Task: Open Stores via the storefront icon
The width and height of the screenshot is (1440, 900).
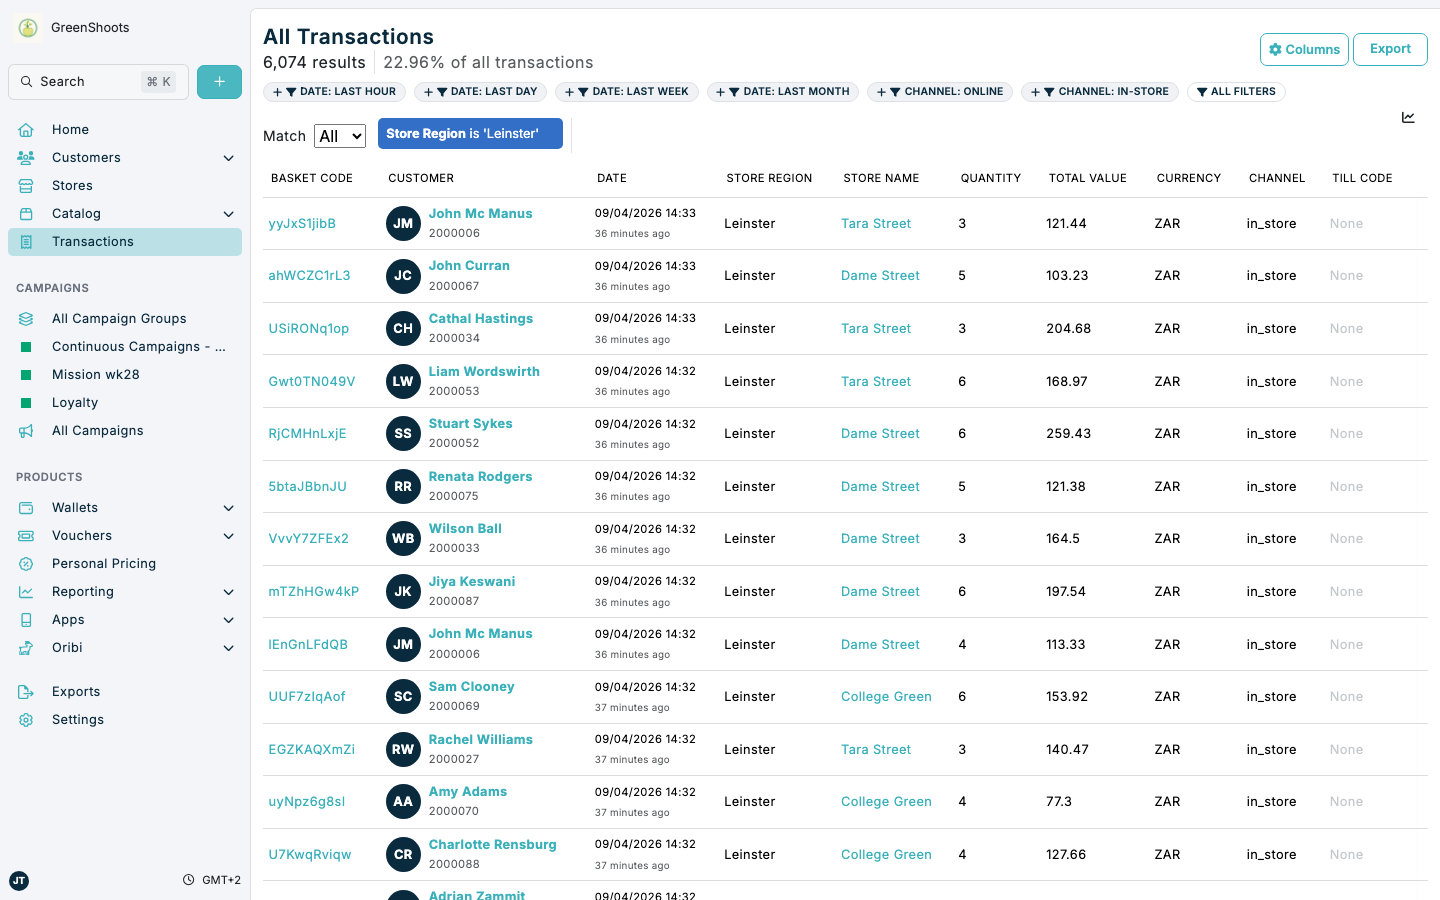Action: coord(27,185)
